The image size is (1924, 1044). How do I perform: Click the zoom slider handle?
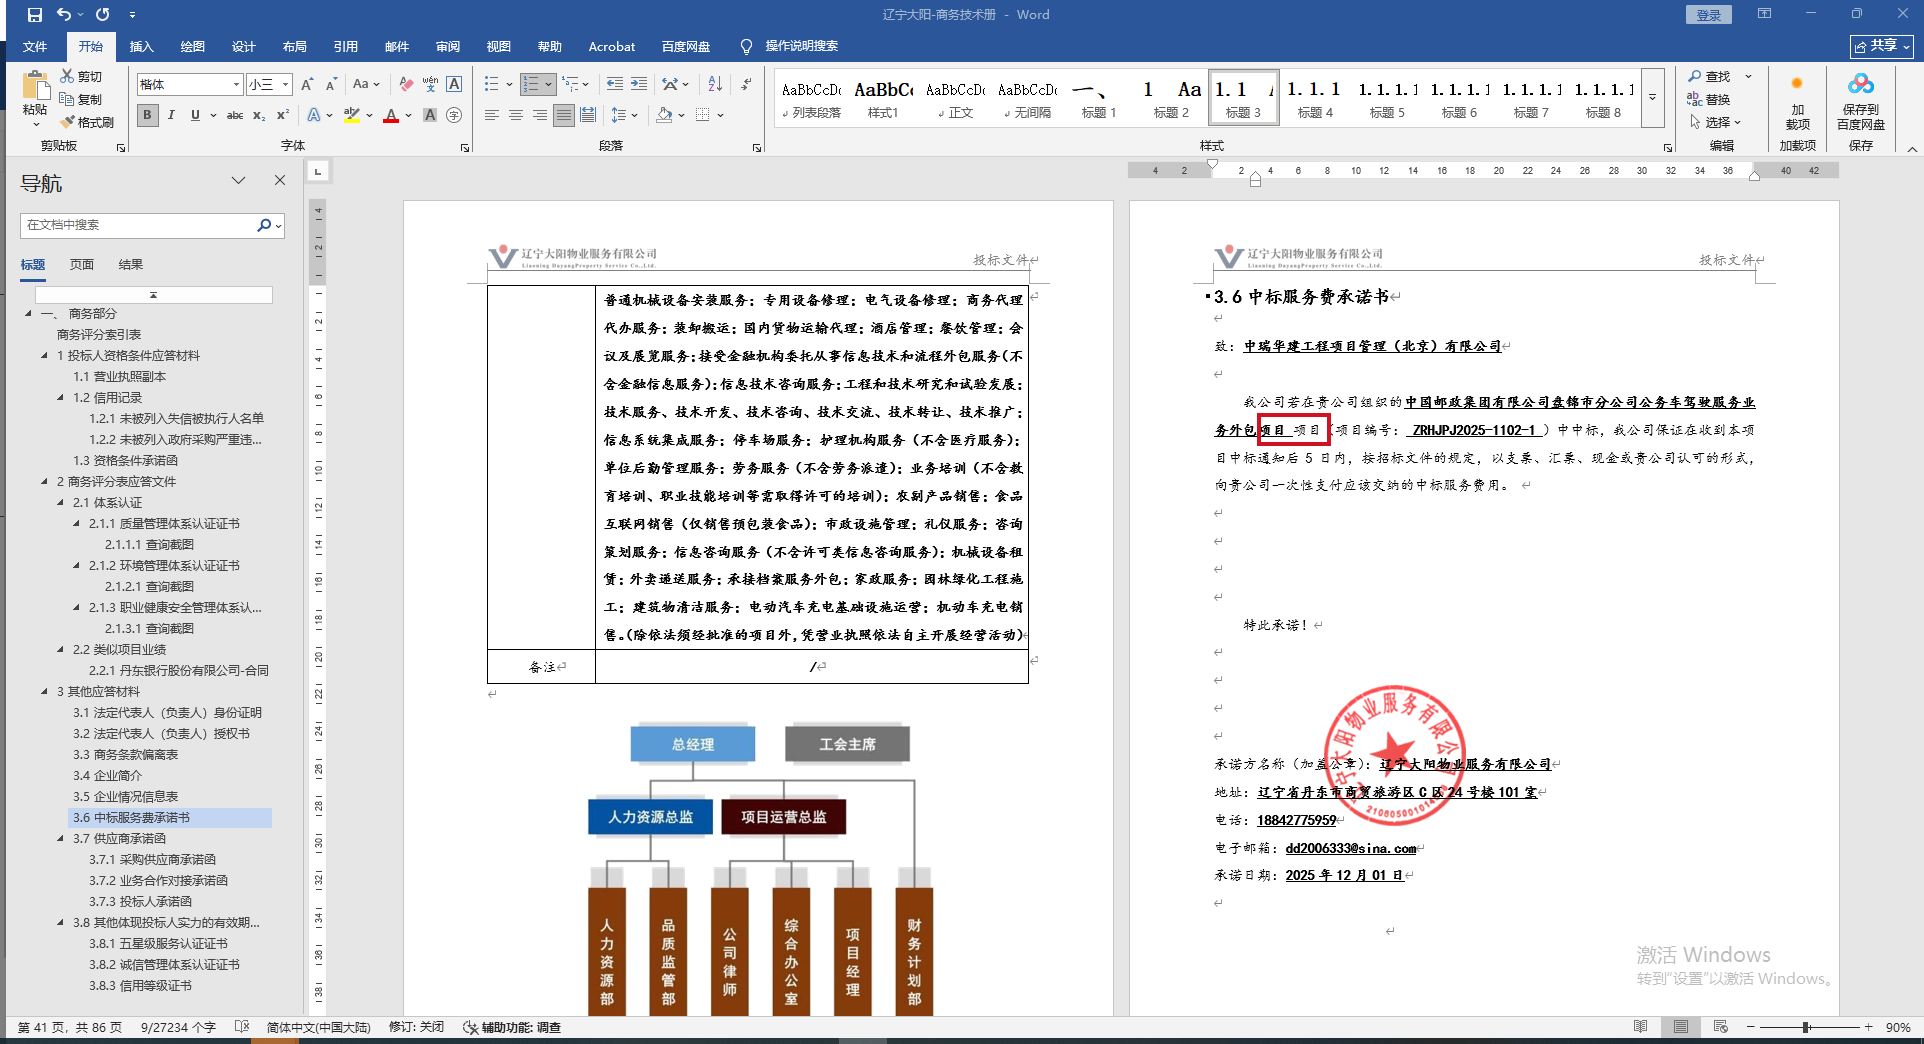click(x=1806, y=1027)
